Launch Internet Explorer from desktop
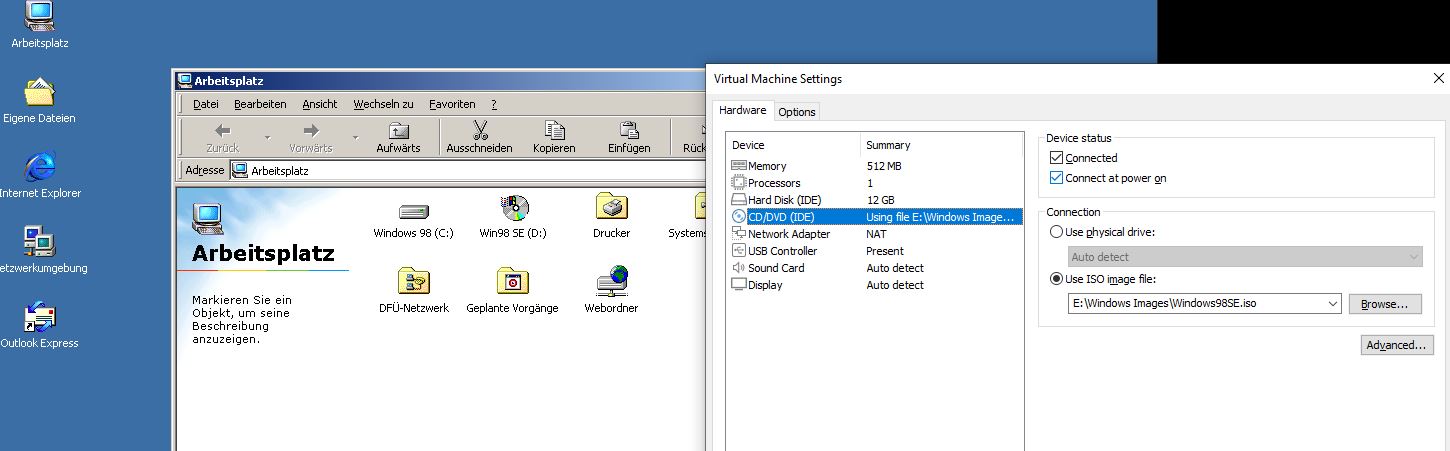Image resolution: width=1450 pixels, height=451 pixels. [x=40, y=175]
